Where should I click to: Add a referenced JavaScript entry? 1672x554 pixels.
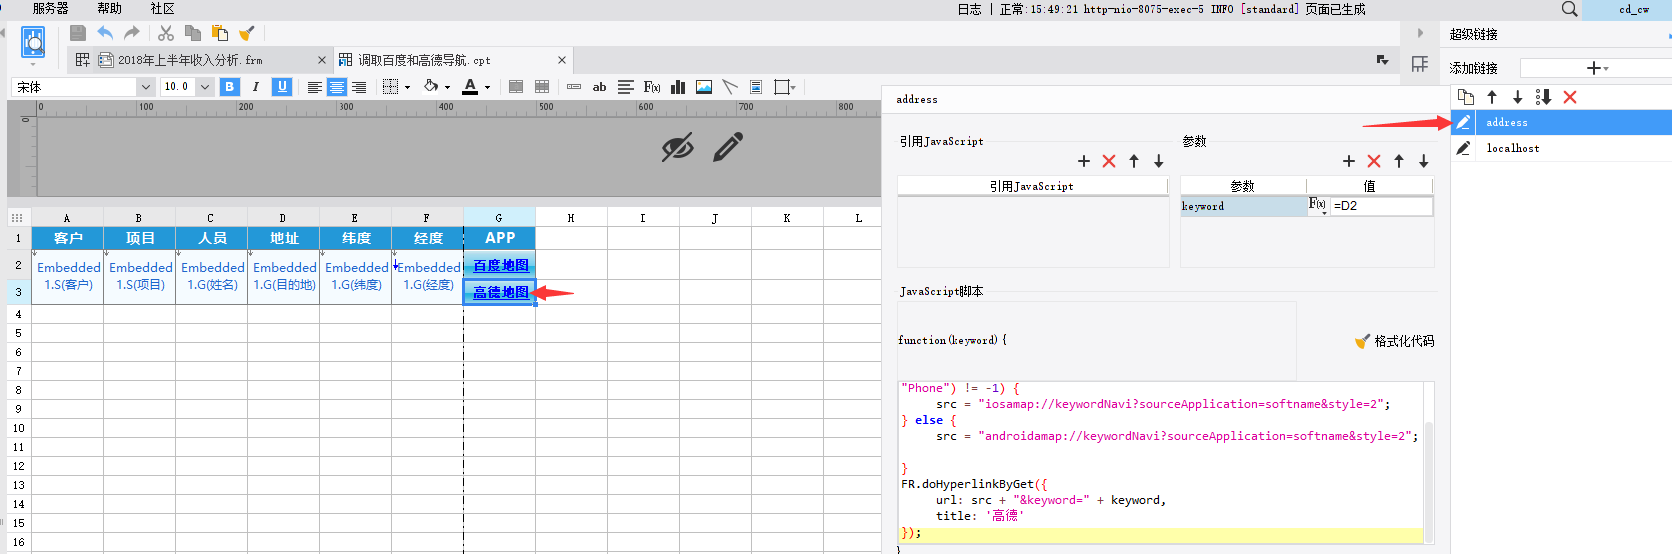[1084, 161]
